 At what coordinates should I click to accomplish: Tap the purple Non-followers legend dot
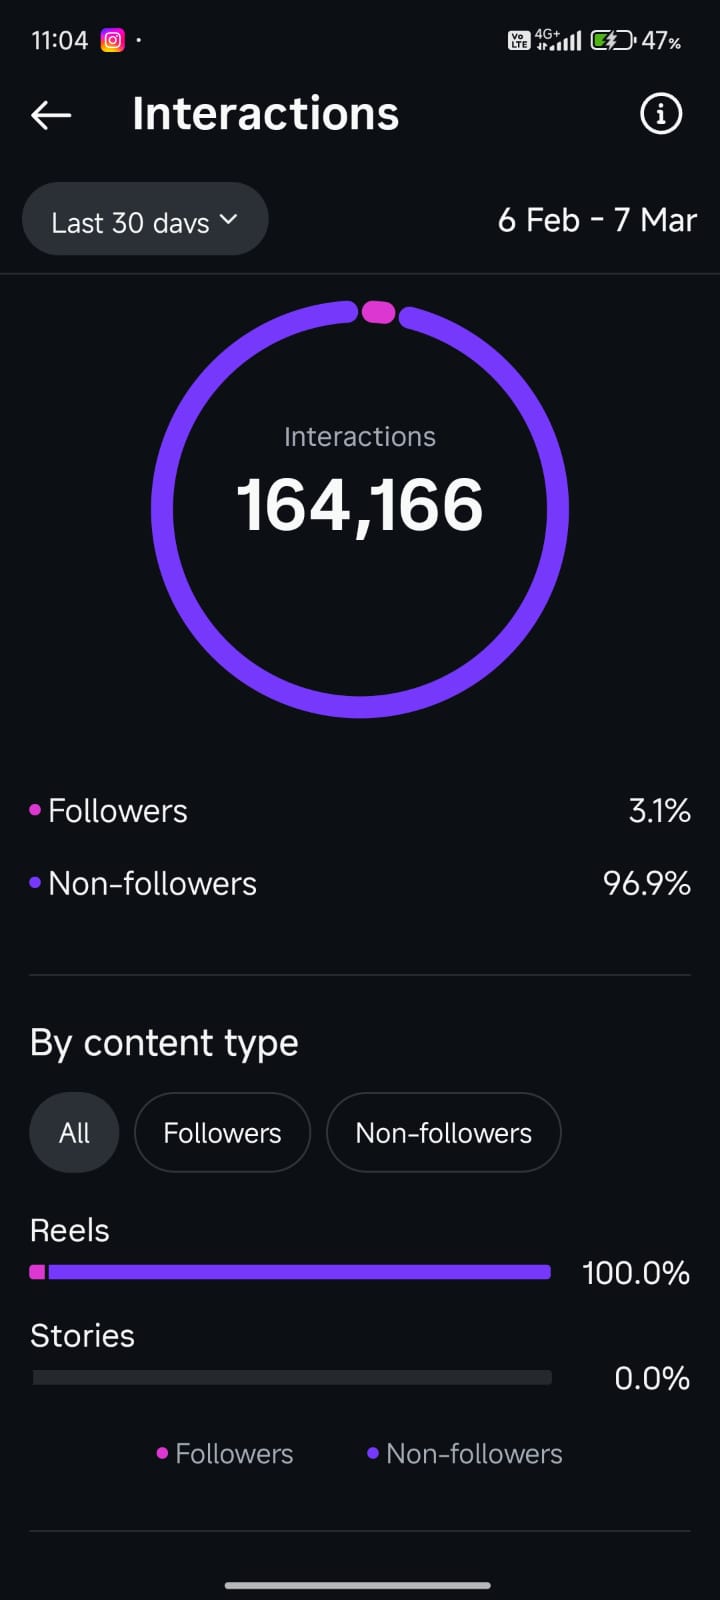point(35,883)
